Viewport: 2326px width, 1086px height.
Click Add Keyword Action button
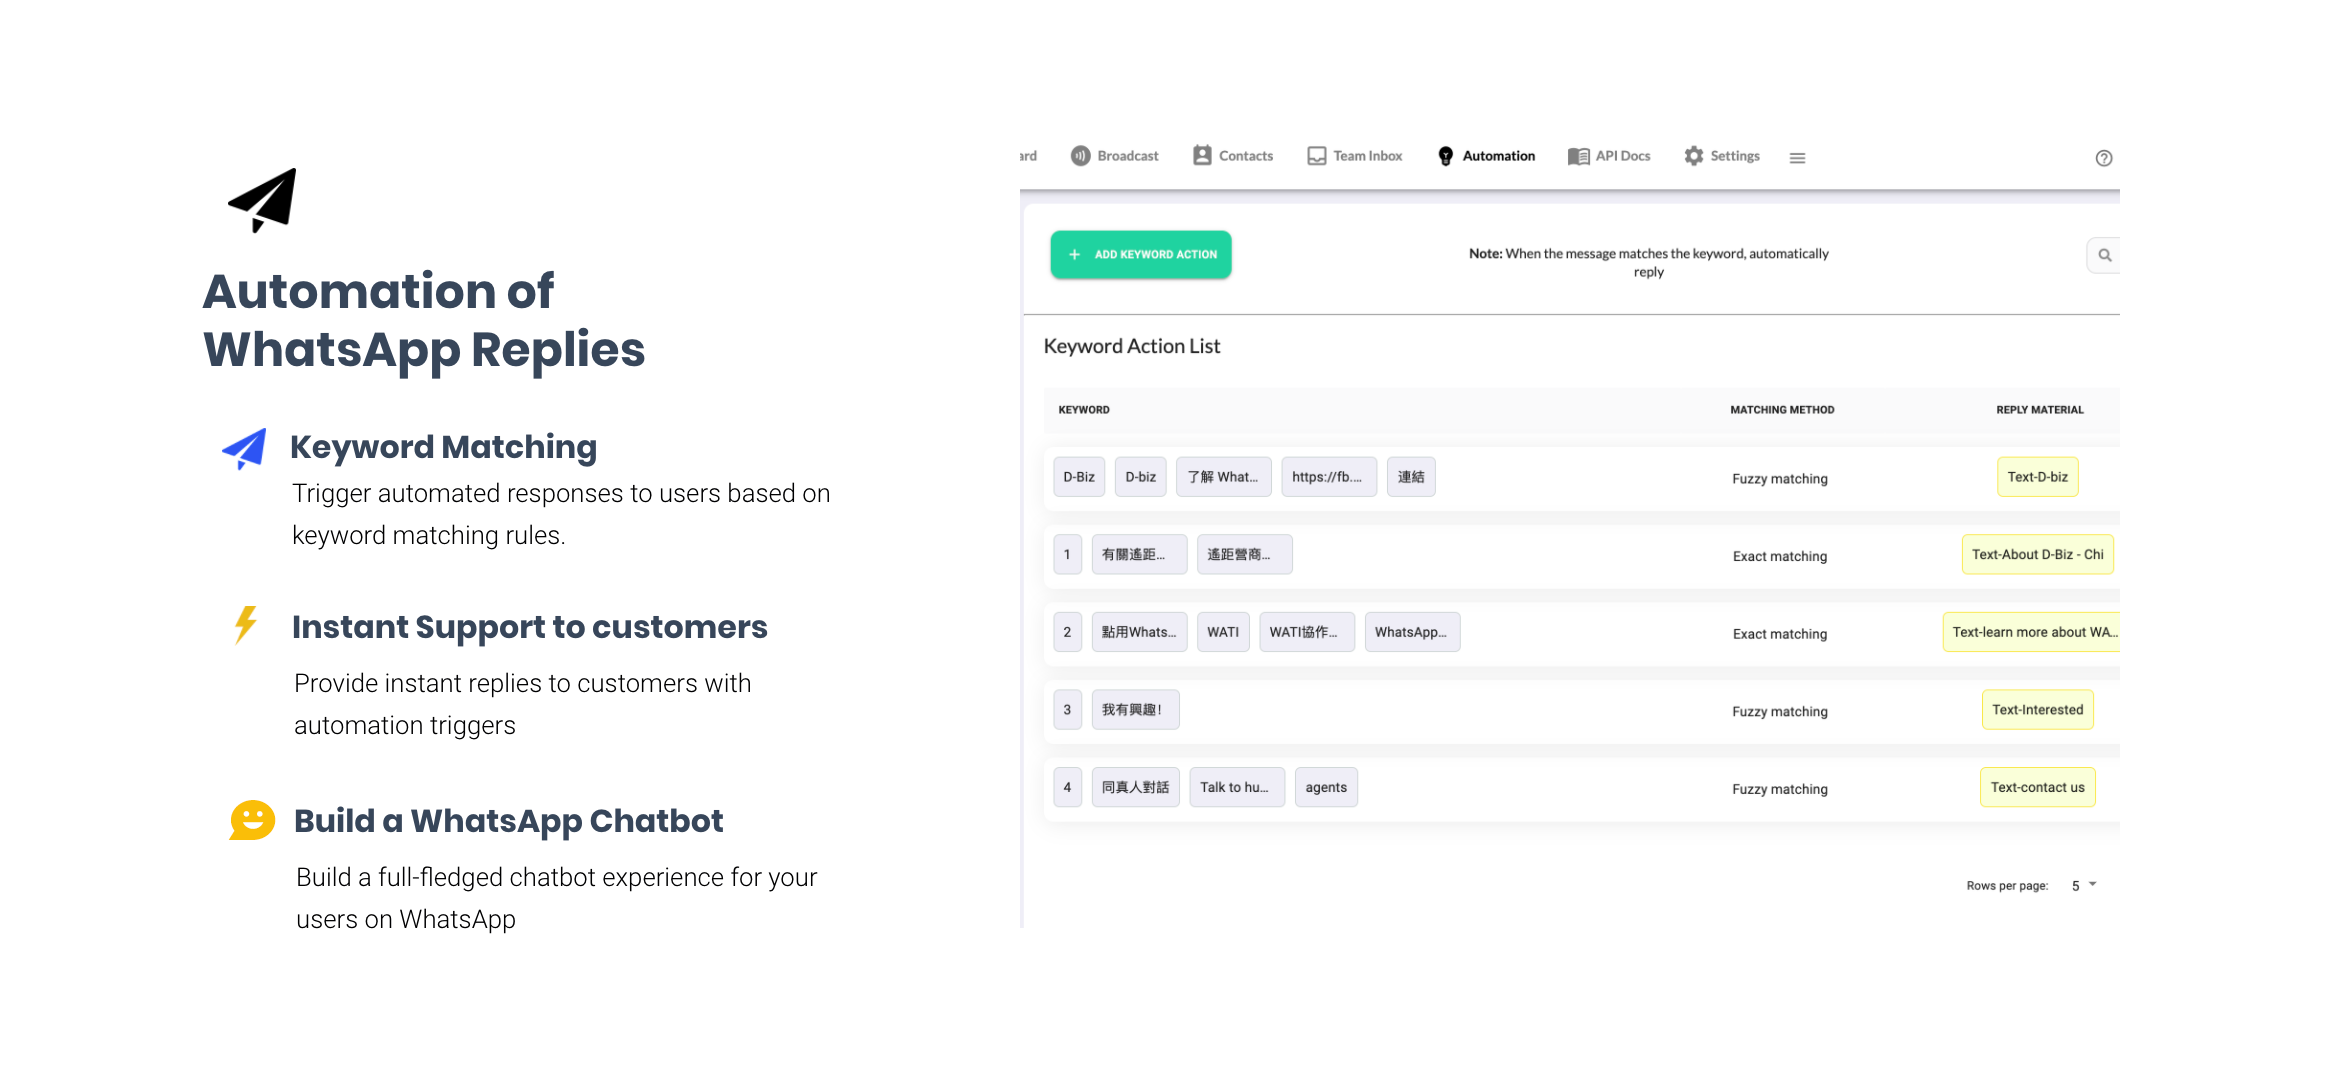[x=1141, y=255]
